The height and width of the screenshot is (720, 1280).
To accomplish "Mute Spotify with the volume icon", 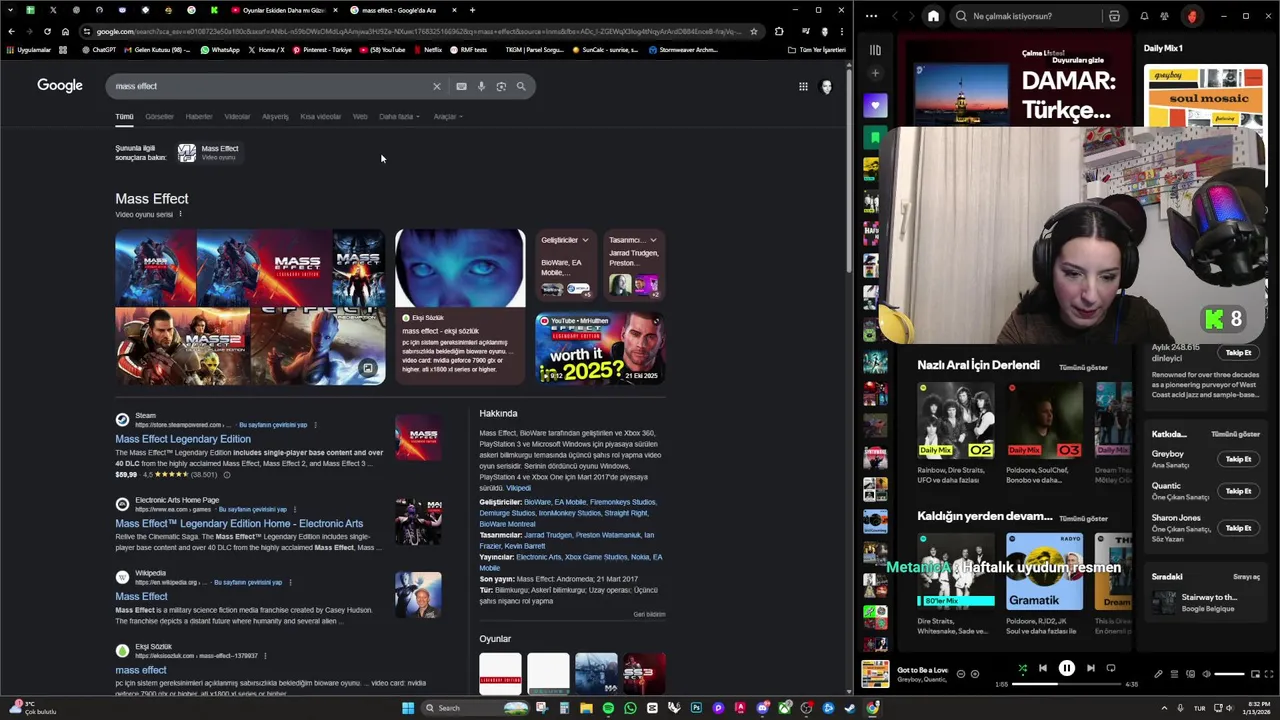I will [1206, 674].
